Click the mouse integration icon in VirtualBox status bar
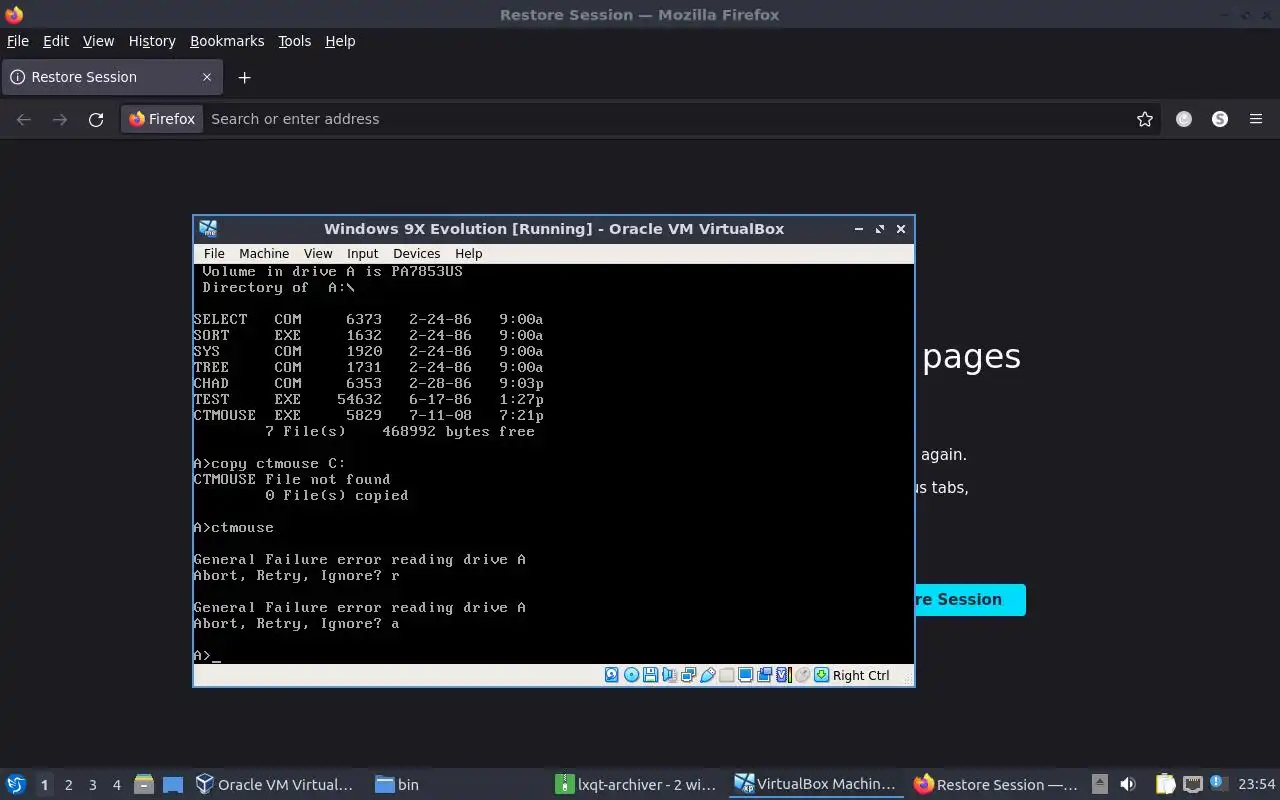 [x=802, y=675]
